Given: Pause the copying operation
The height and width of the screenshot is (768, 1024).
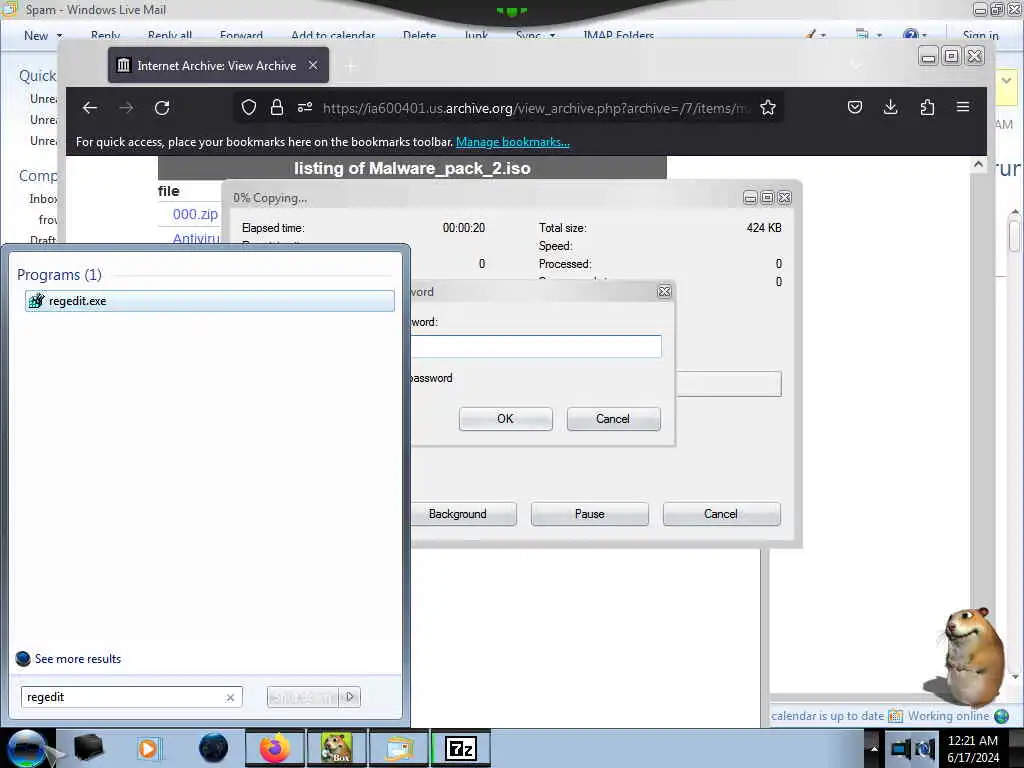Looking at the screenshot, I should (590, 514).
